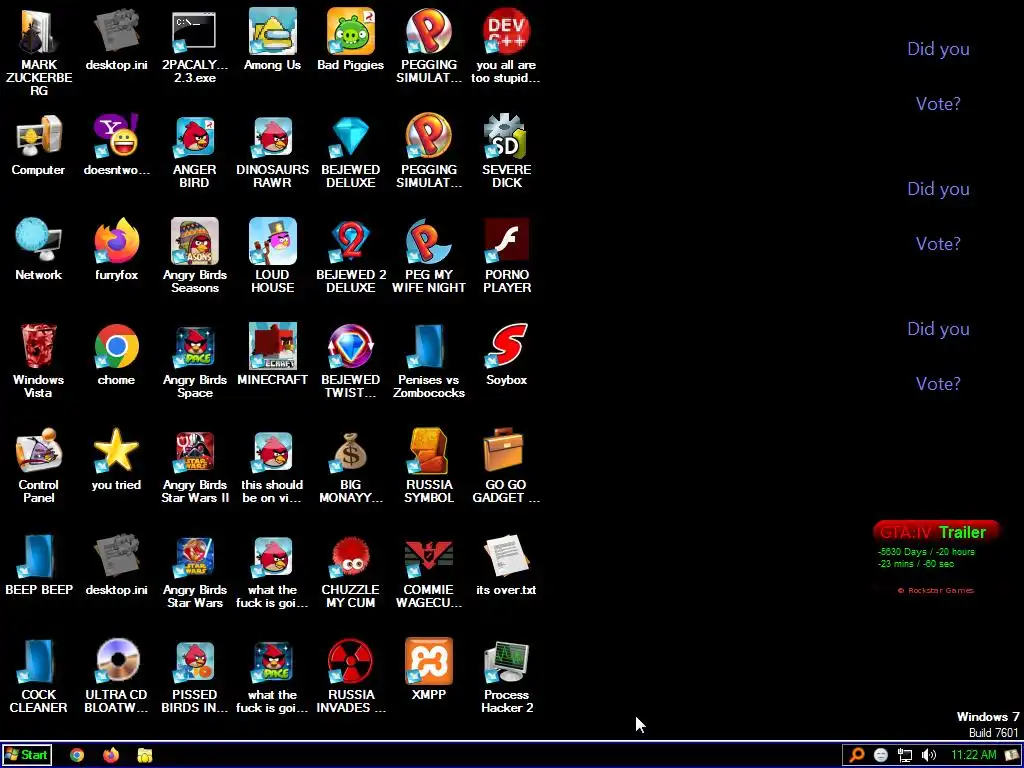Open the Angry Birds Star Wars shortcut
Viewport: 1024px width, 768px height.
(194, 557)
